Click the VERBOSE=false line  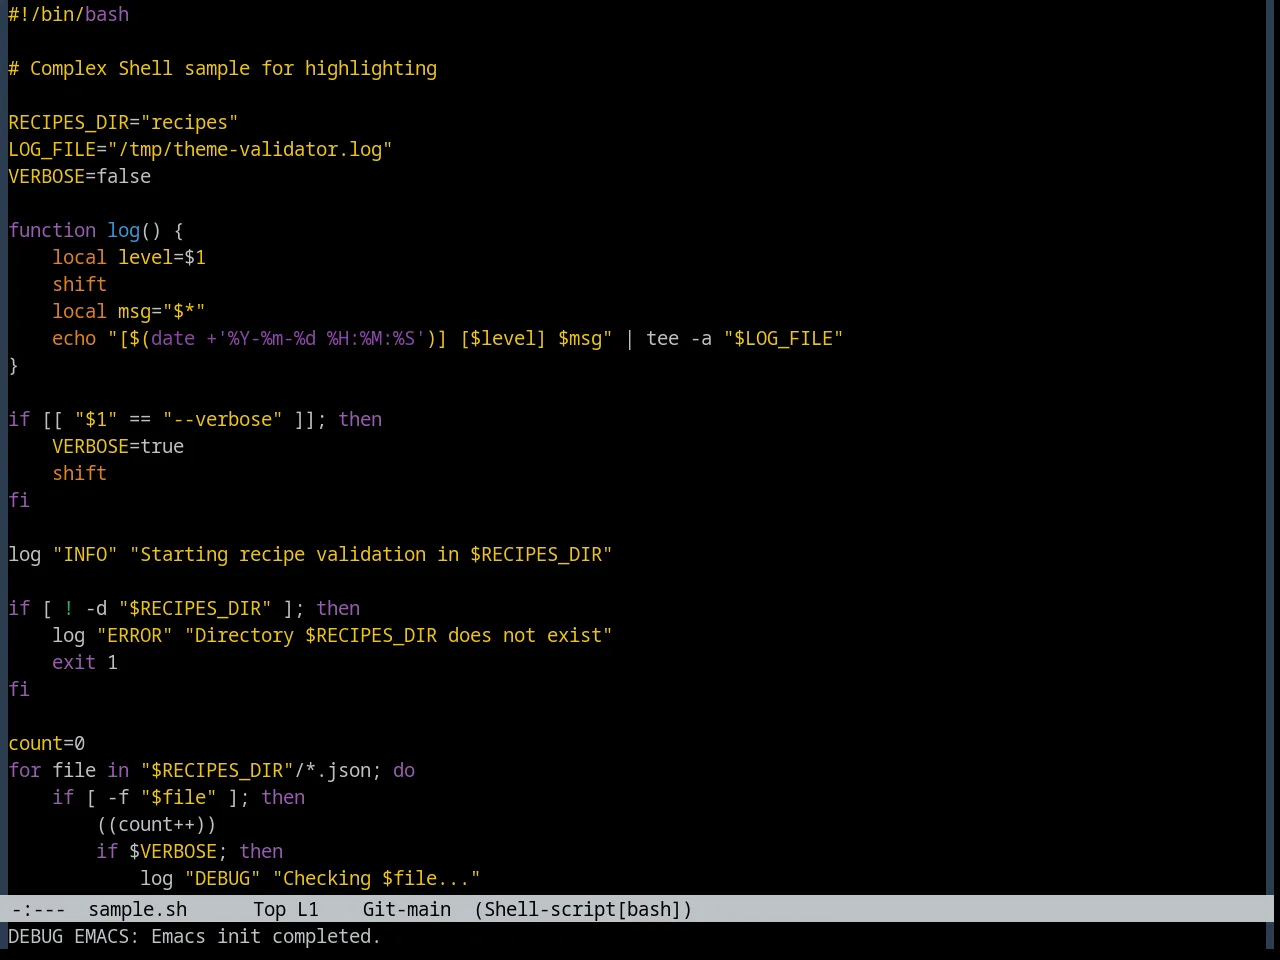click(x=80, y=176)
